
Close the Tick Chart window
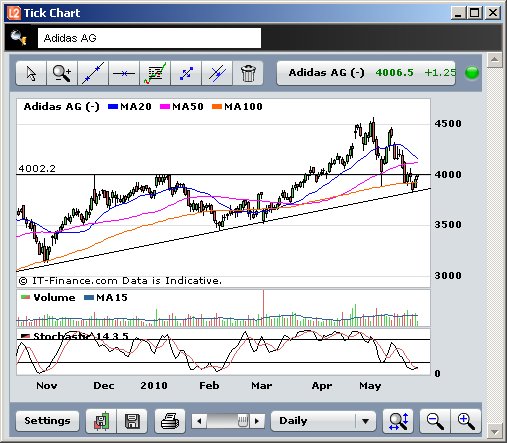coord(493,13)
